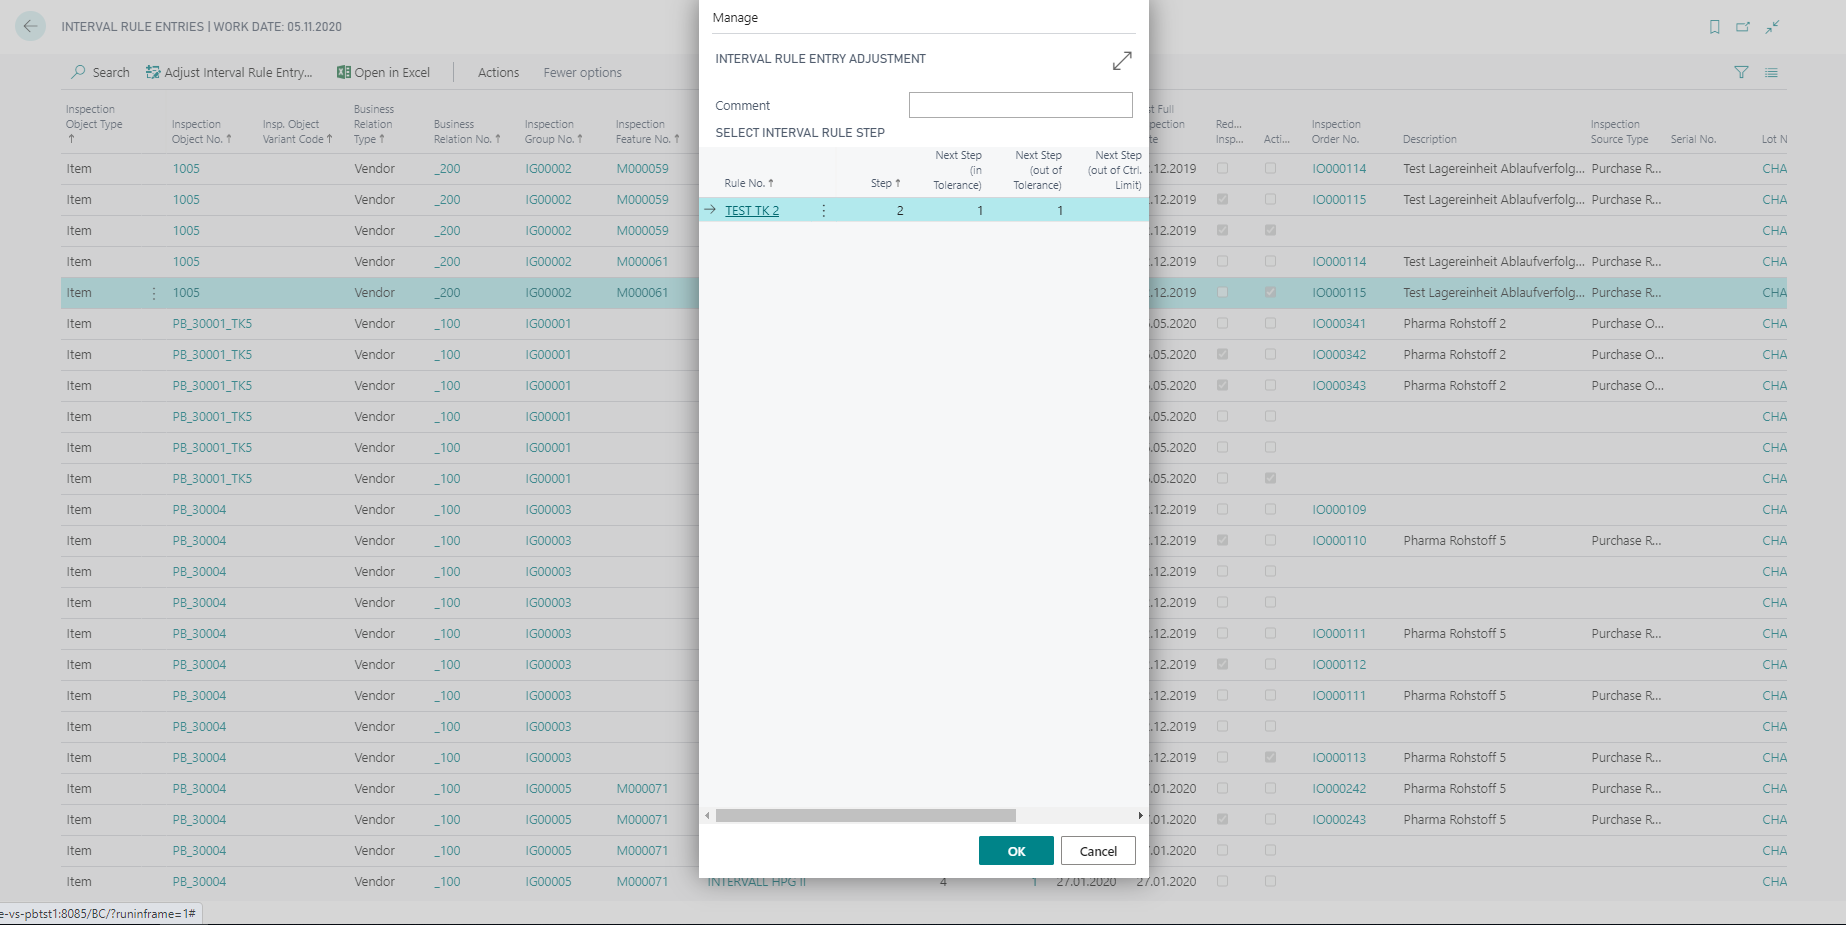Open inspection order IO000341 link

point(1339,324)
